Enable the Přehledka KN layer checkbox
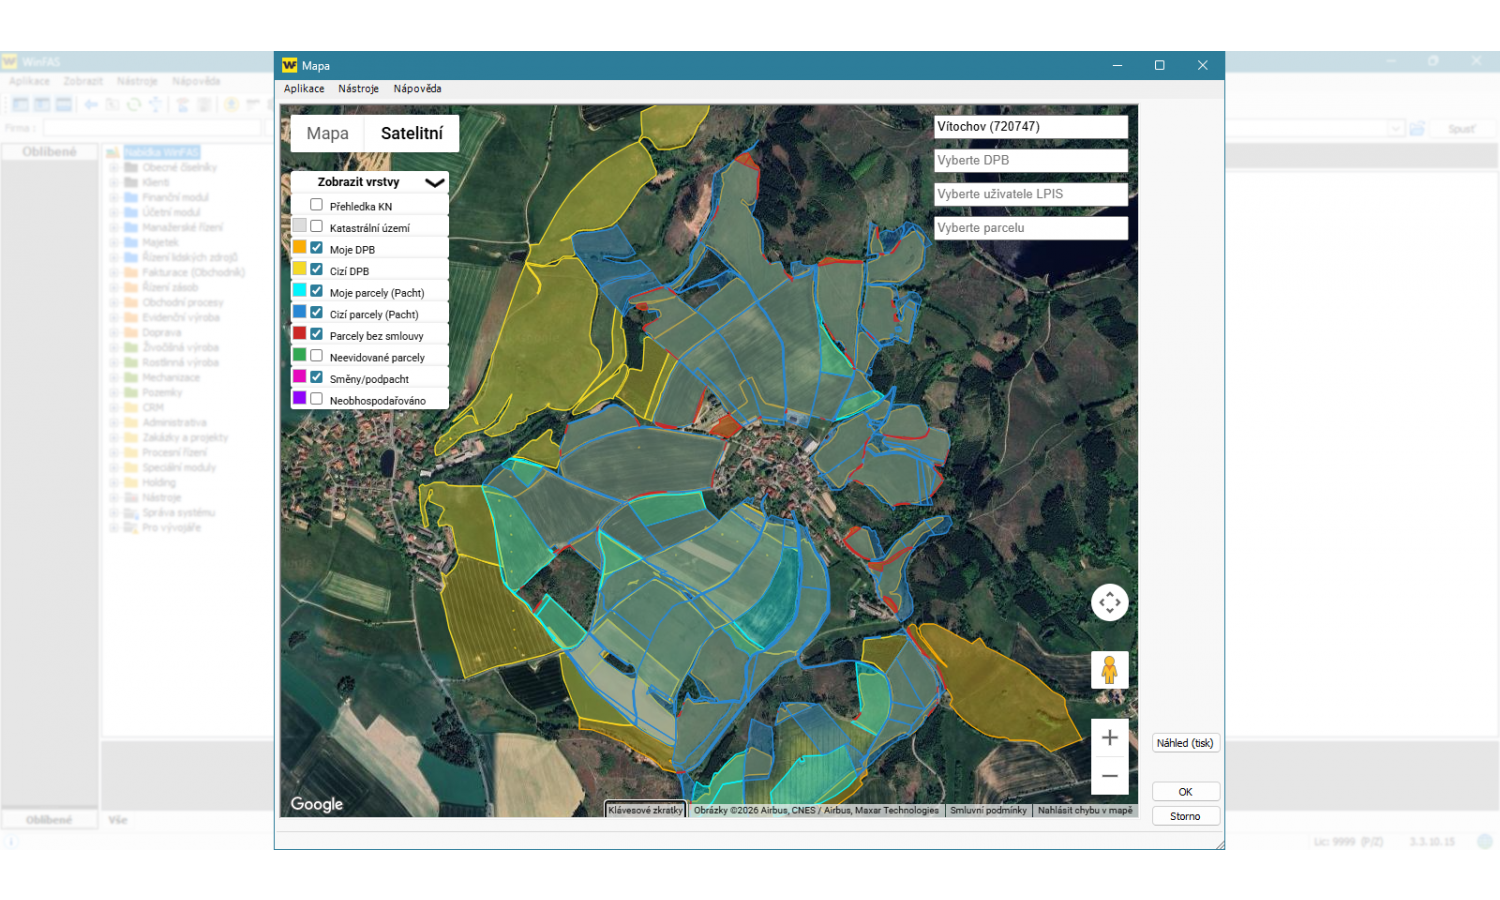Screen dimensions: 1500x900 click(x=316, y=205)
